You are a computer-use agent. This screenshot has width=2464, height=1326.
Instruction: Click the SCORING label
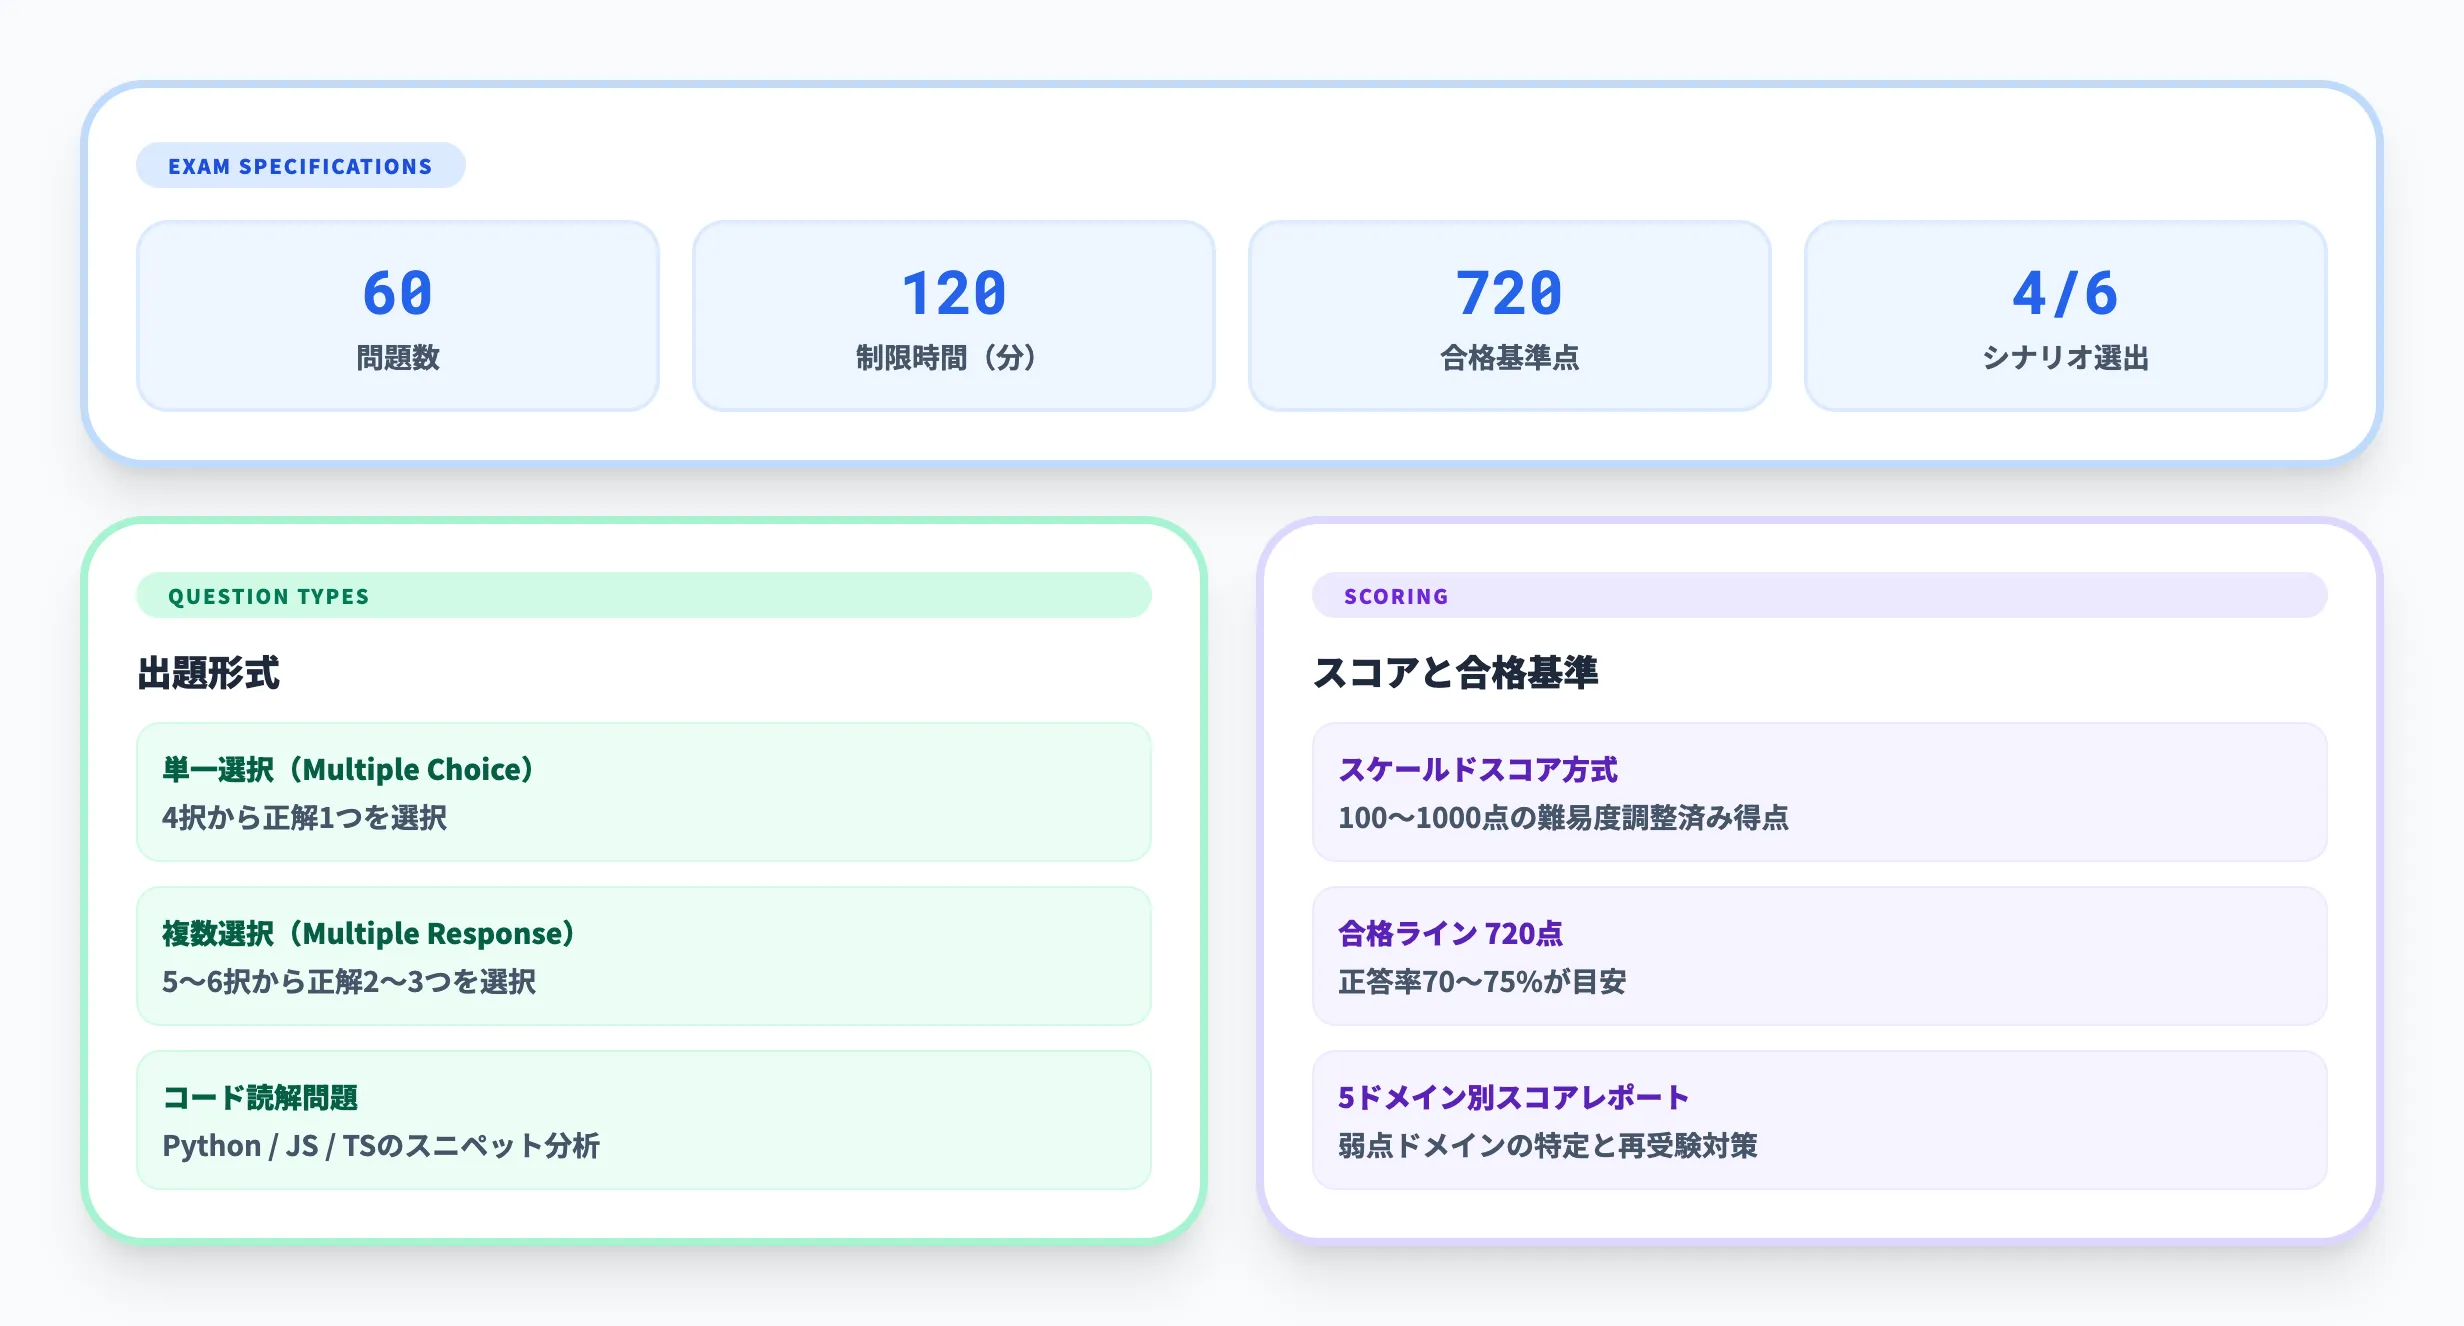[x=1820, y=596]
